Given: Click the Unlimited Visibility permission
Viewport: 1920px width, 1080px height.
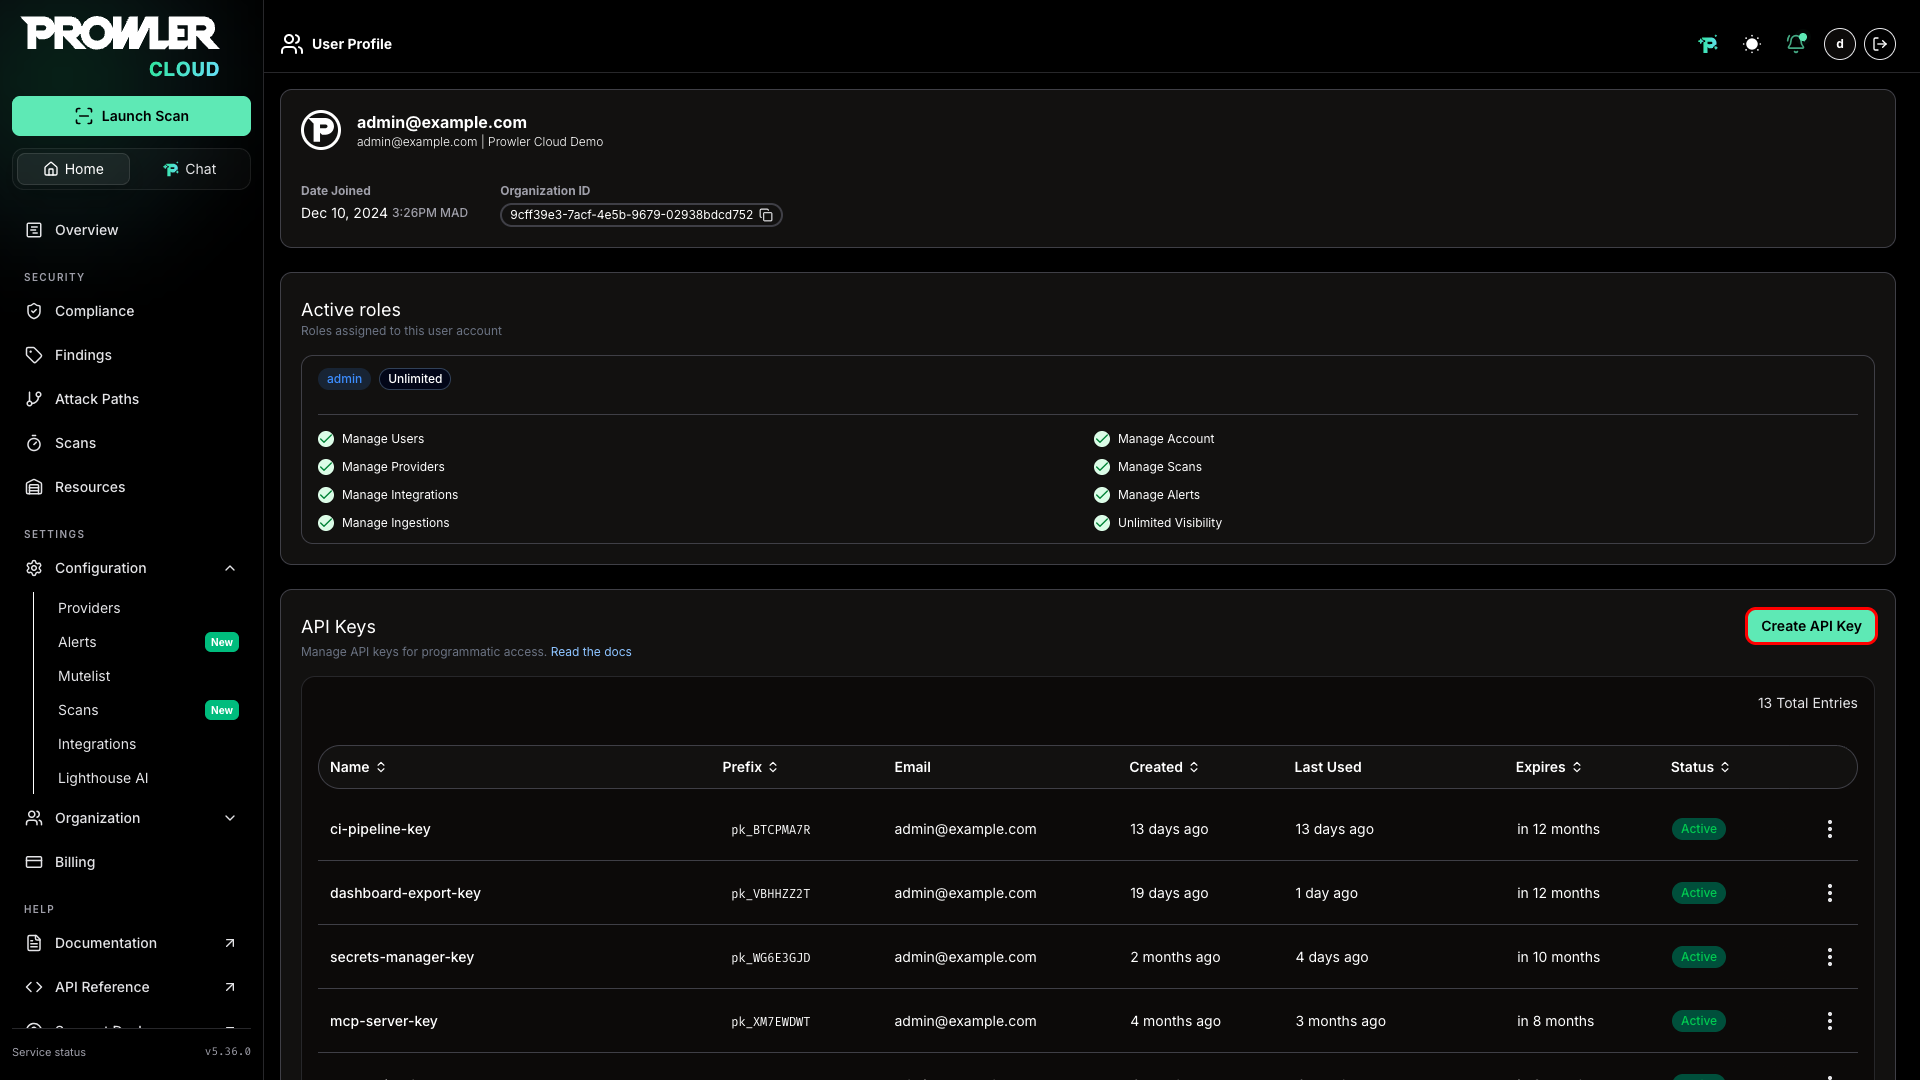Looking at the screenshot, I should (x=1158, y=523).
